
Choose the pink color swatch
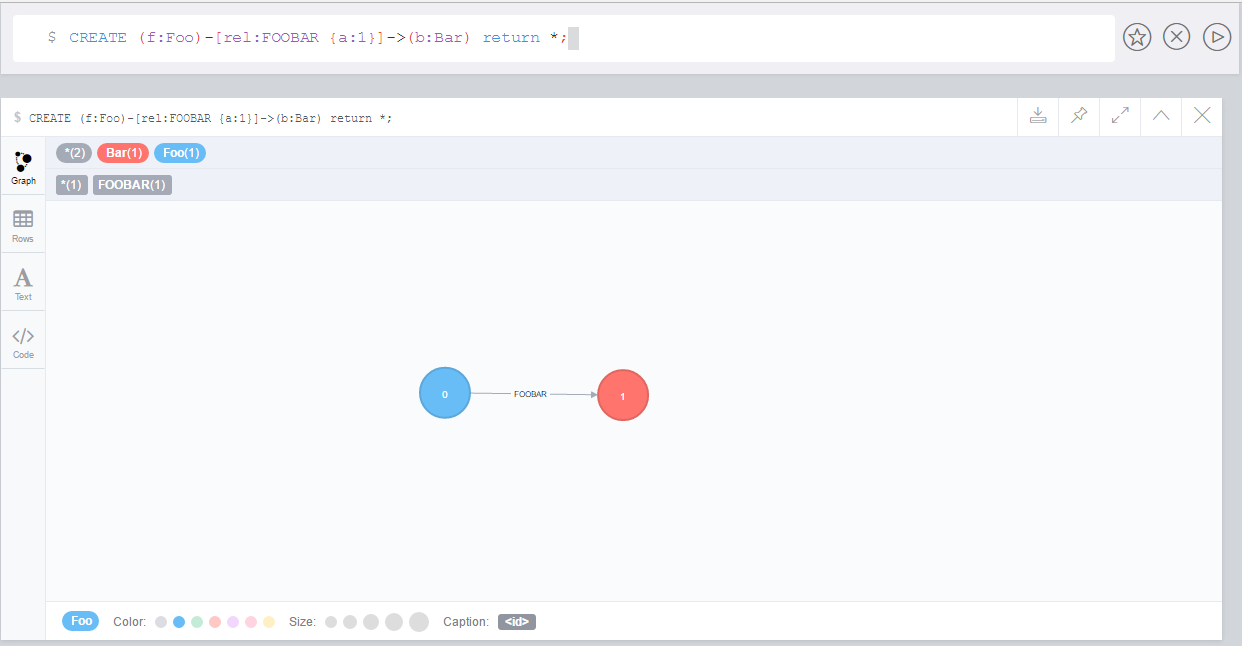[x=251, y=622]
